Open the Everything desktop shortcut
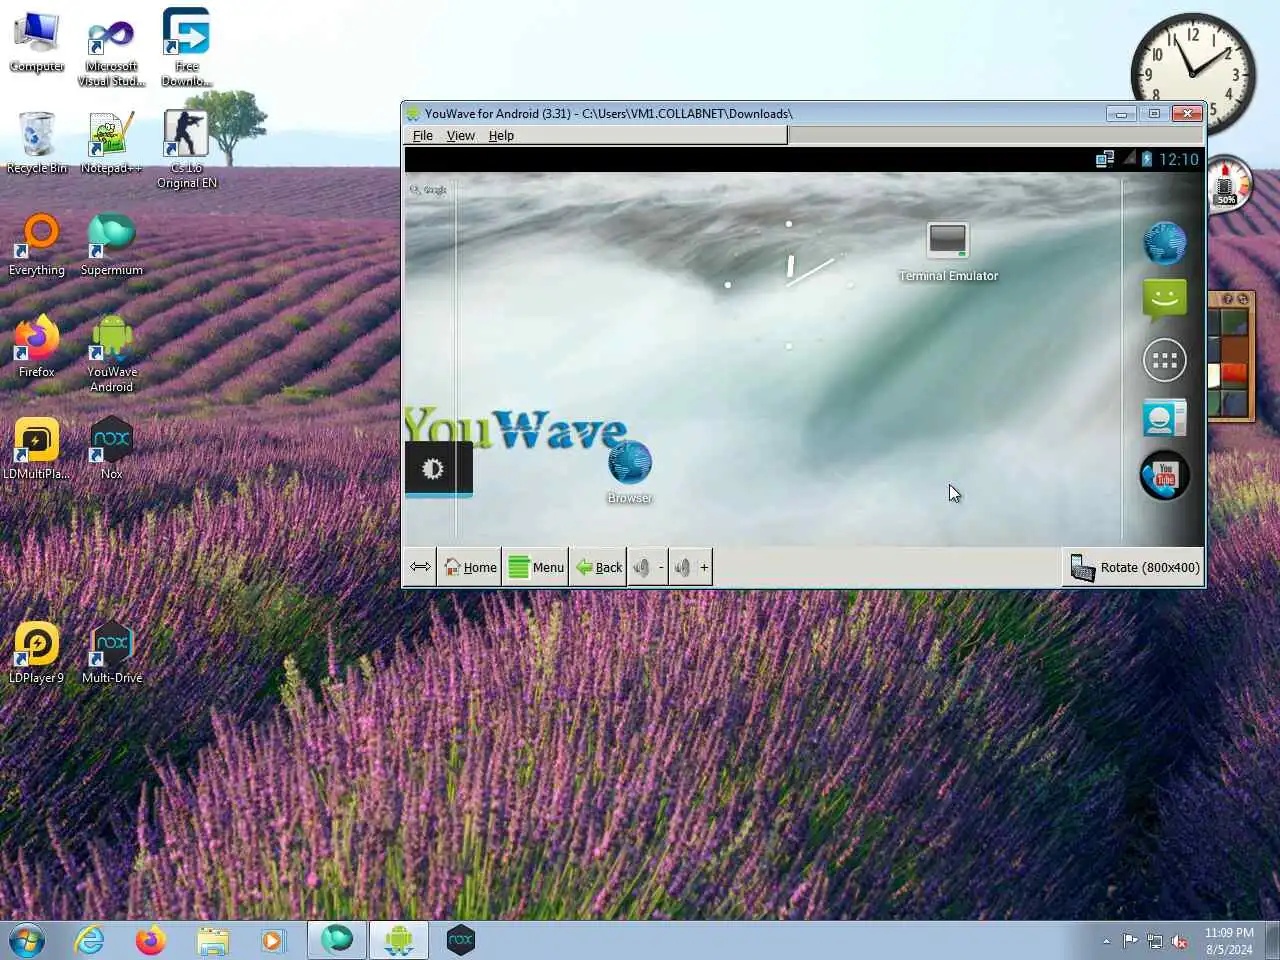 [37, 245]
